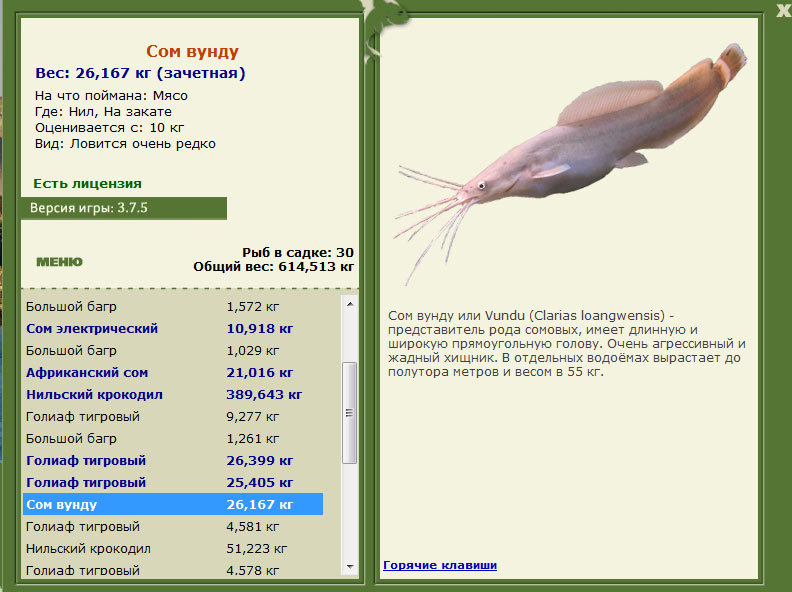
Task: Select Голиаф тигровый 9,277 кг row
Action: 173,416
